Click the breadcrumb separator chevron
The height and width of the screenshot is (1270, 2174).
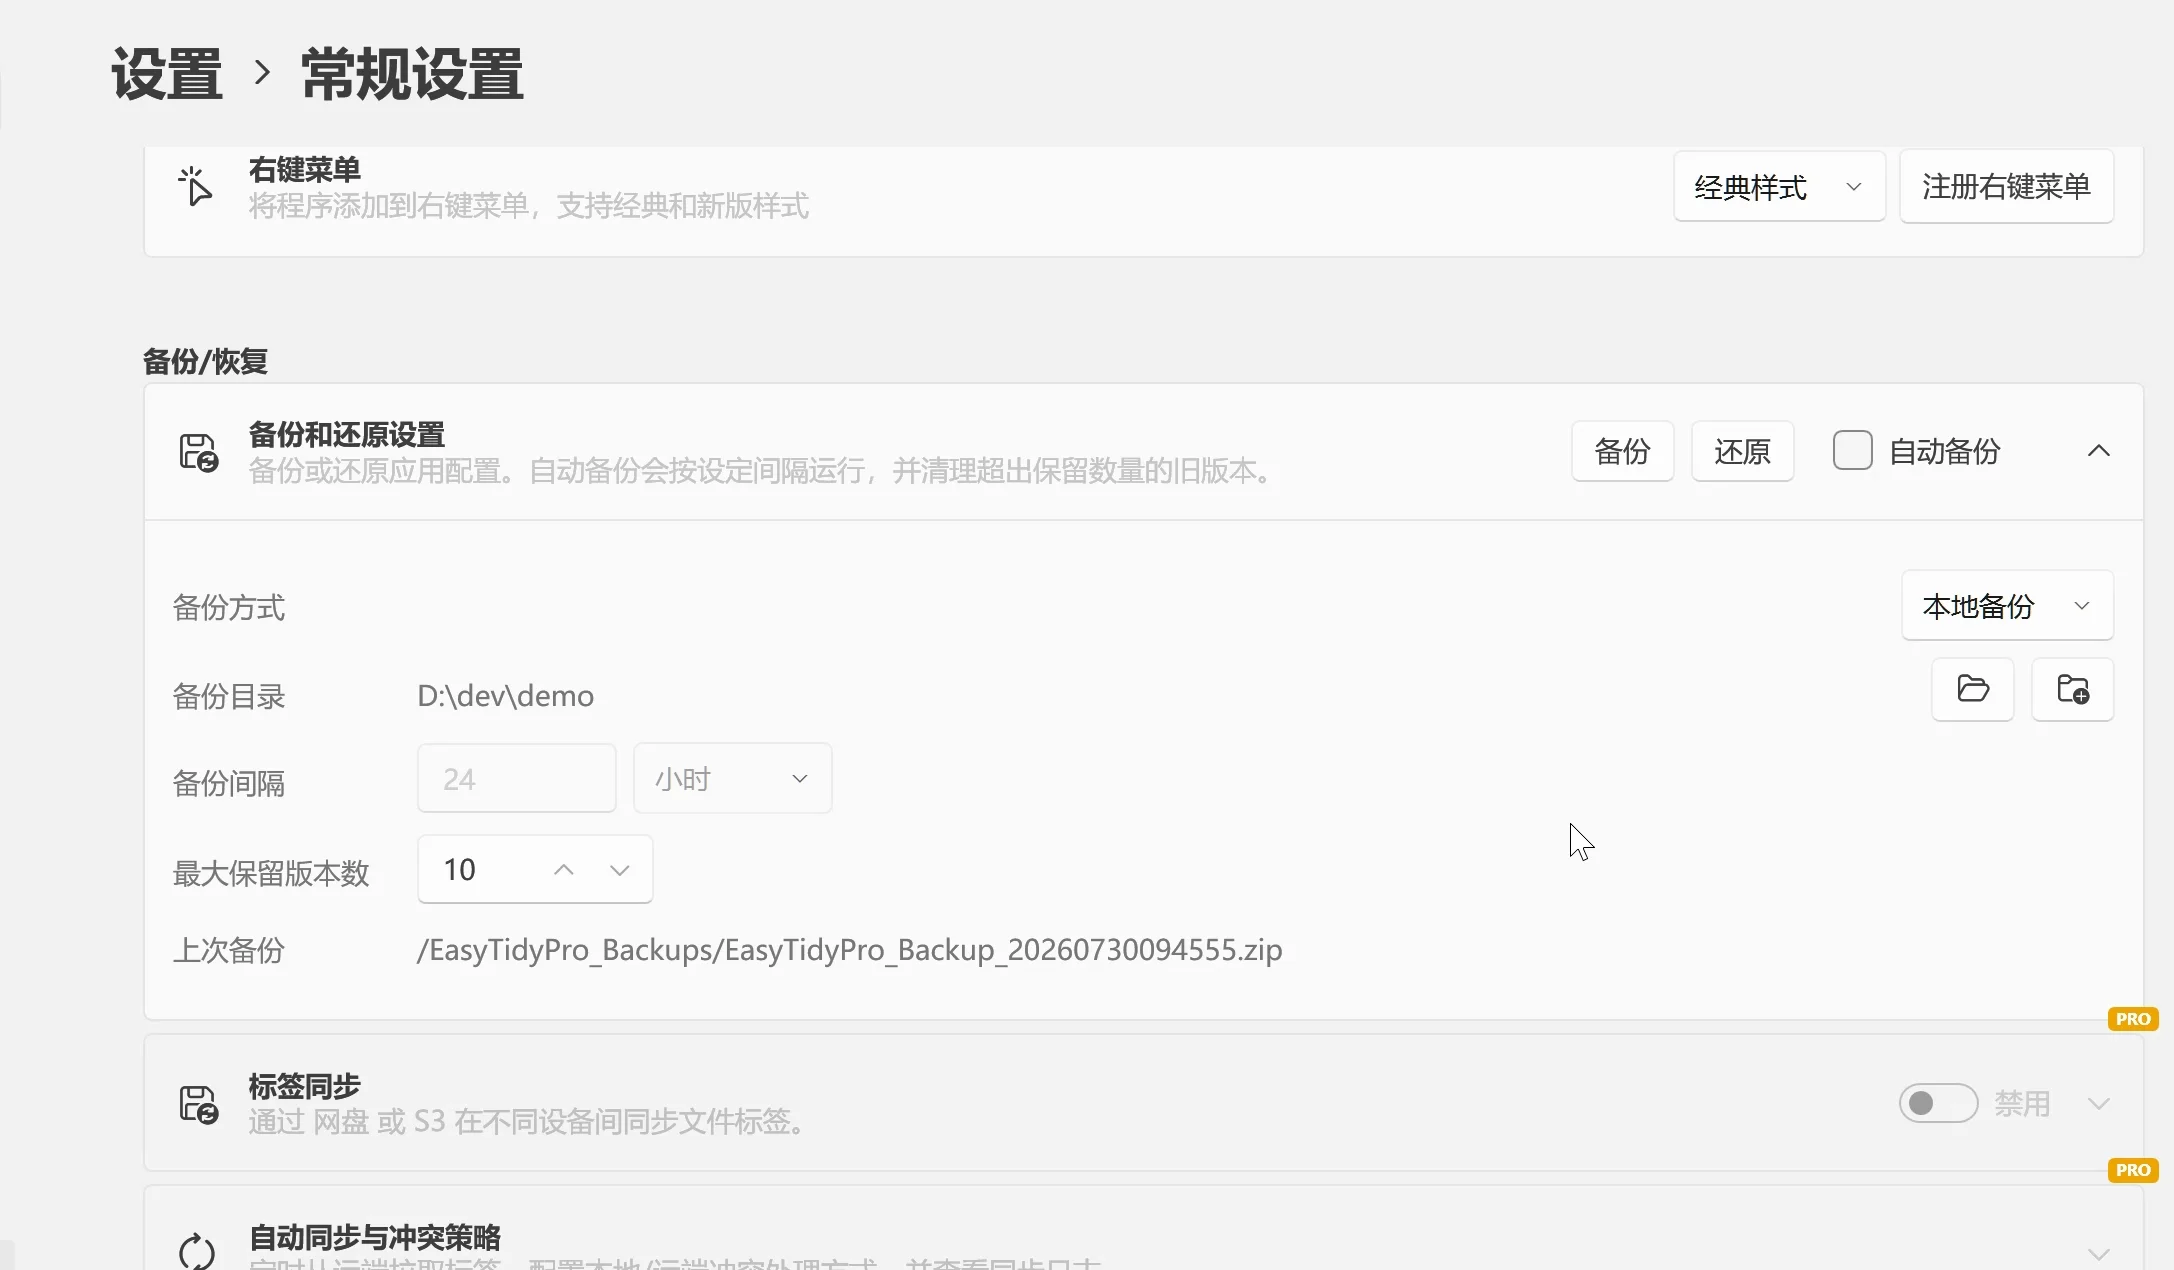[262, 73]
